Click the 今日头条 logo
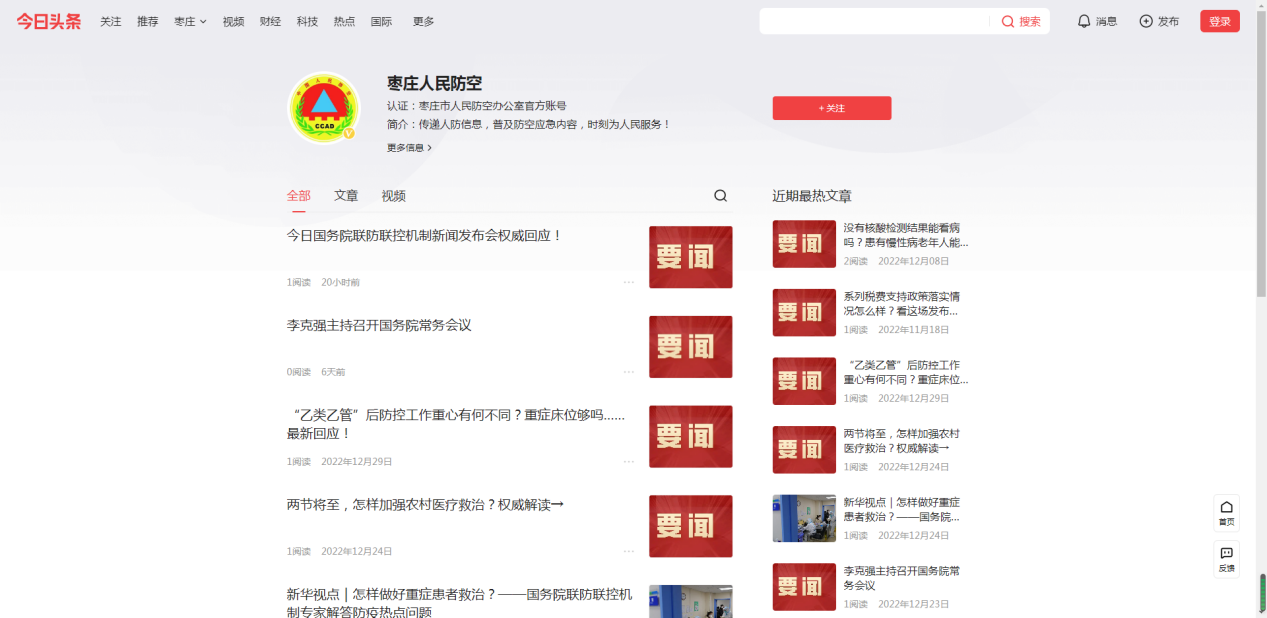The height and width of the screenshot is (618, 1267). [48, 21]
